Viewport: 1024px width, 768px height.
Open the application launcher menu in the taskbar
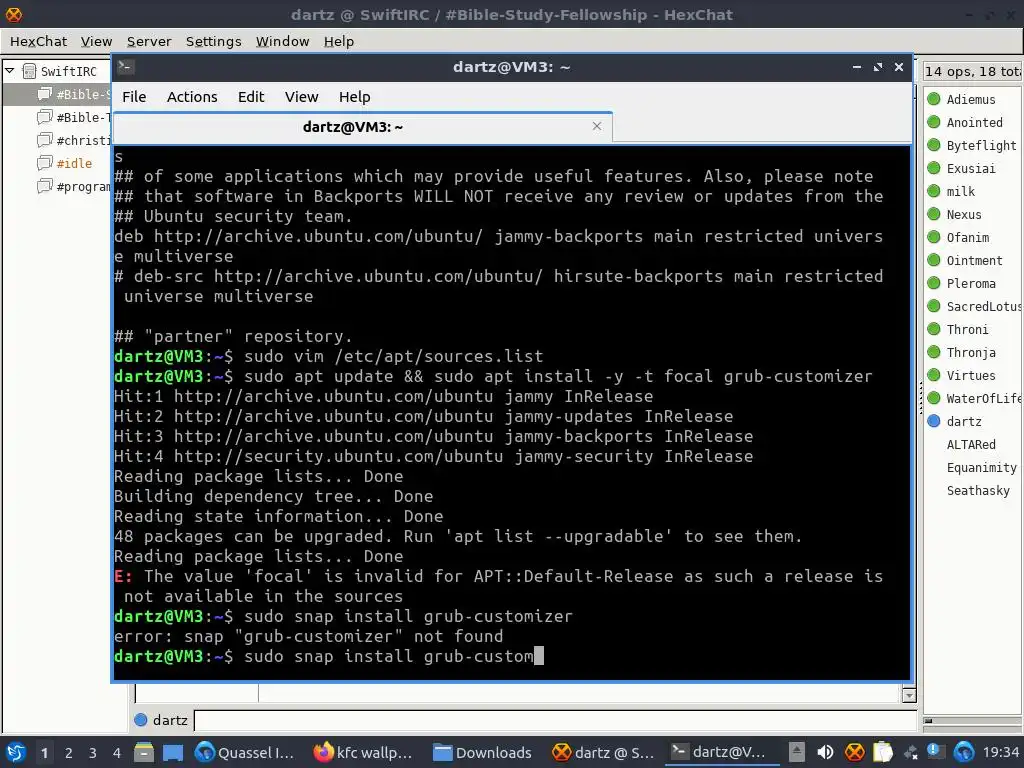tap(15, 752)
